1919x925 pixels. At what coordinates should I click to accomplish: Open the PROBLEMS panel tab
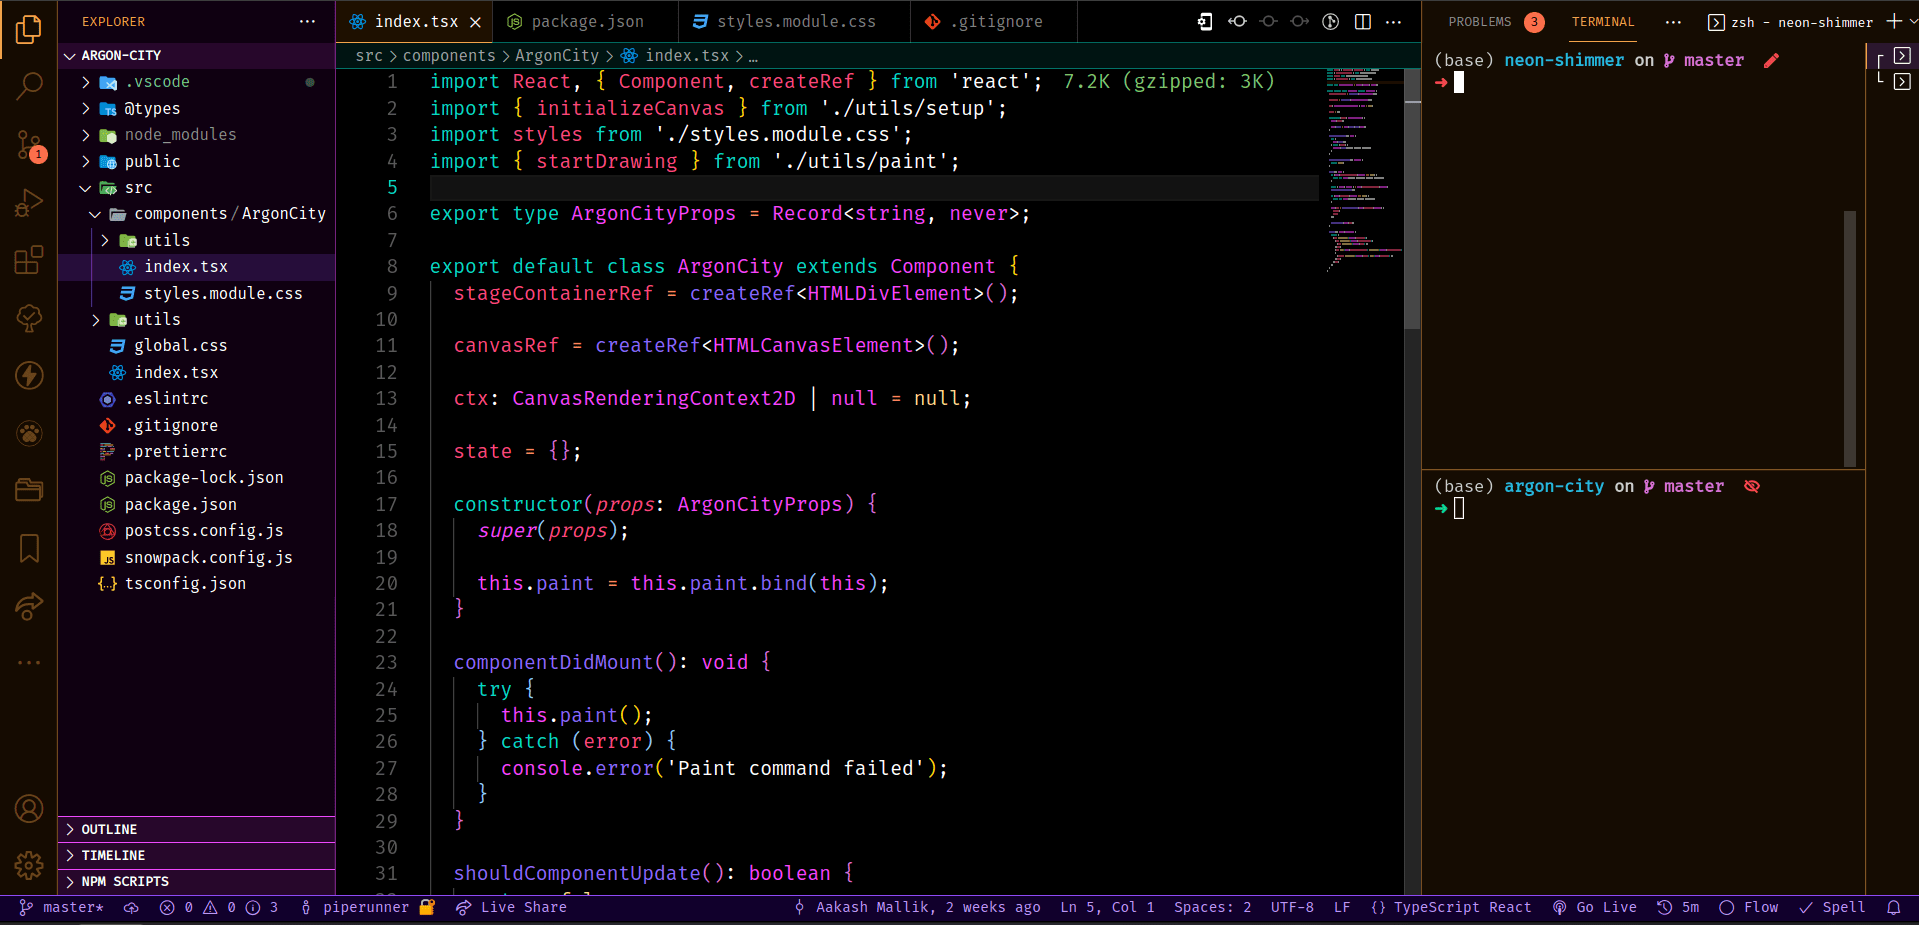pos(1495,22)
